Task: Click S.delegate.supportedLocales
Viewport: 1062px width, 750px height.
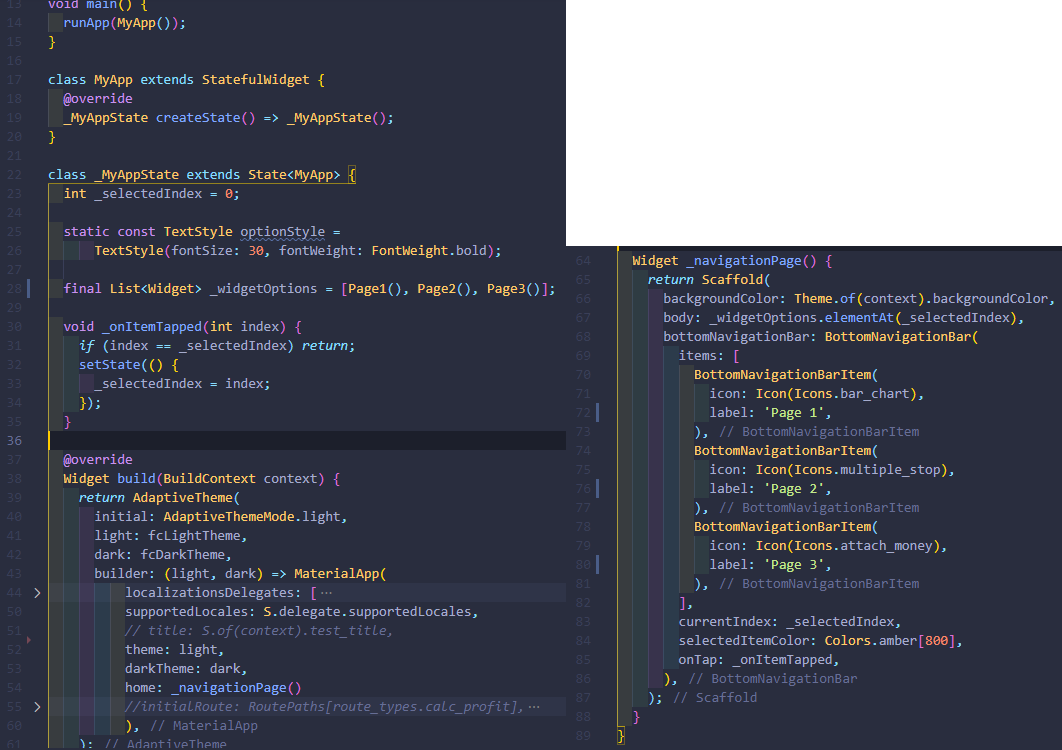Action: 366,611
